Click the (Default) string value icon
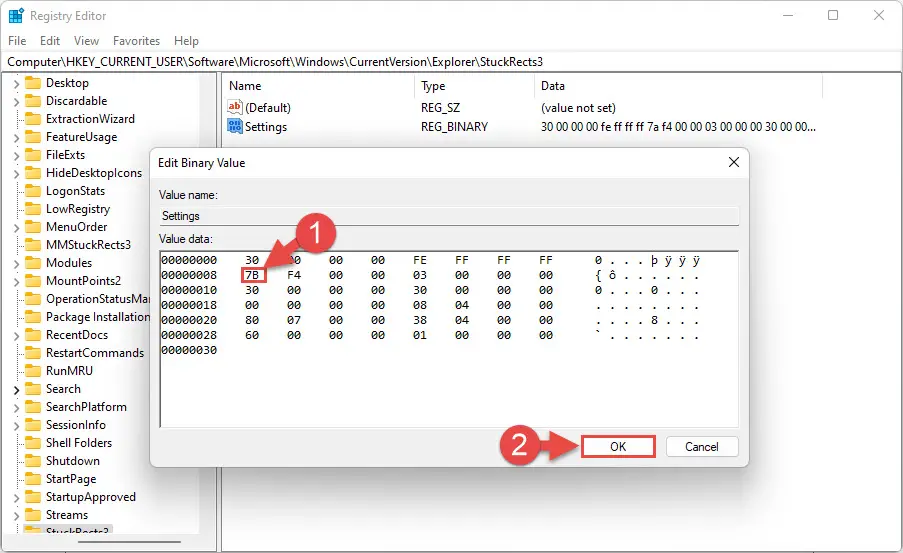 (x=235, y=107)
